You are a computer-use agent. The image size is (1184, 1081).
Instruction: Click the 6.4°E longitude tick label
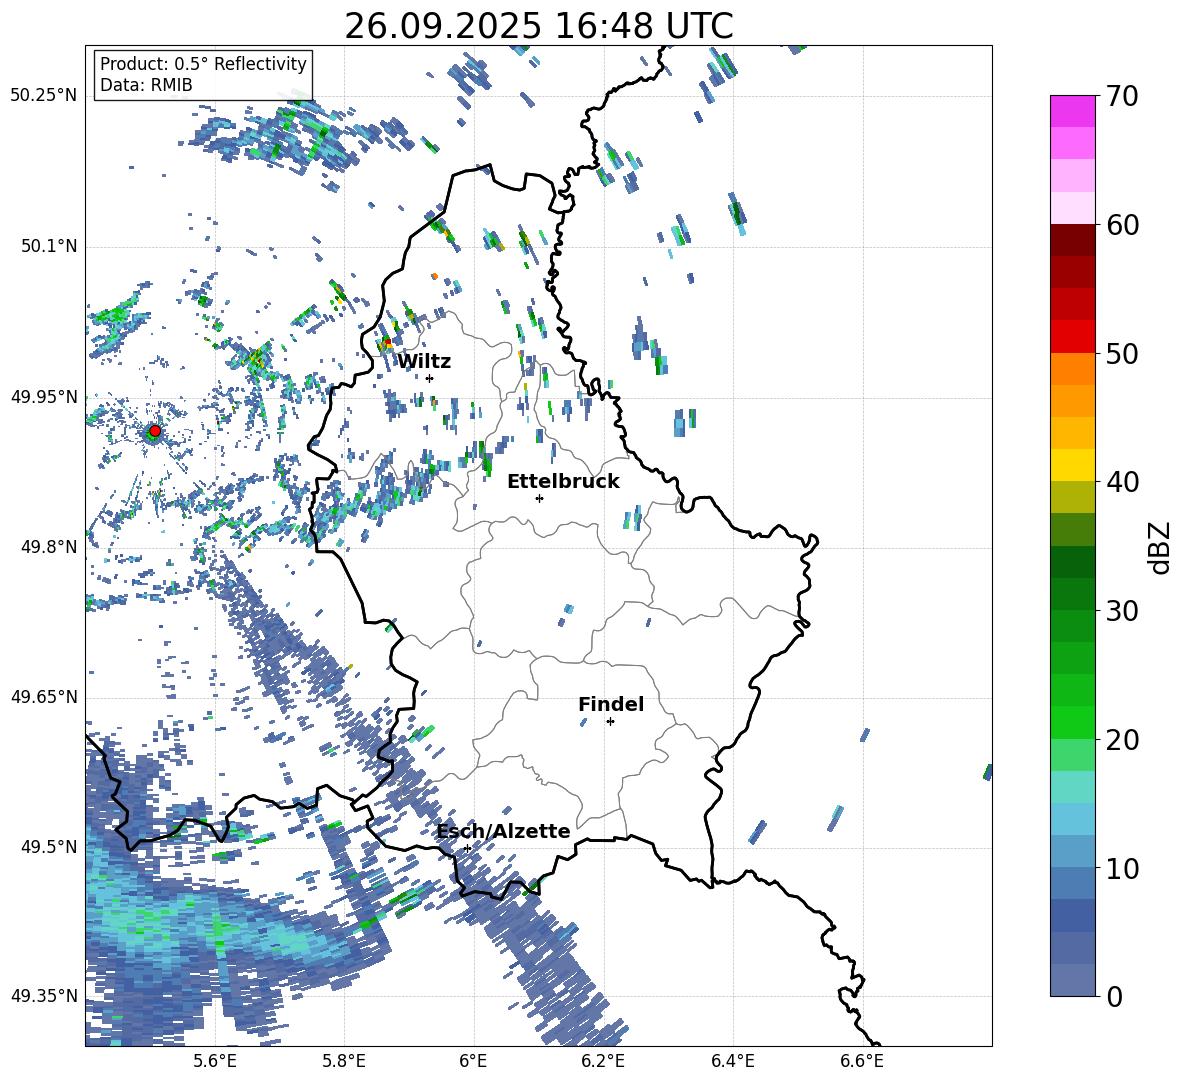[x=732, y=1061]
